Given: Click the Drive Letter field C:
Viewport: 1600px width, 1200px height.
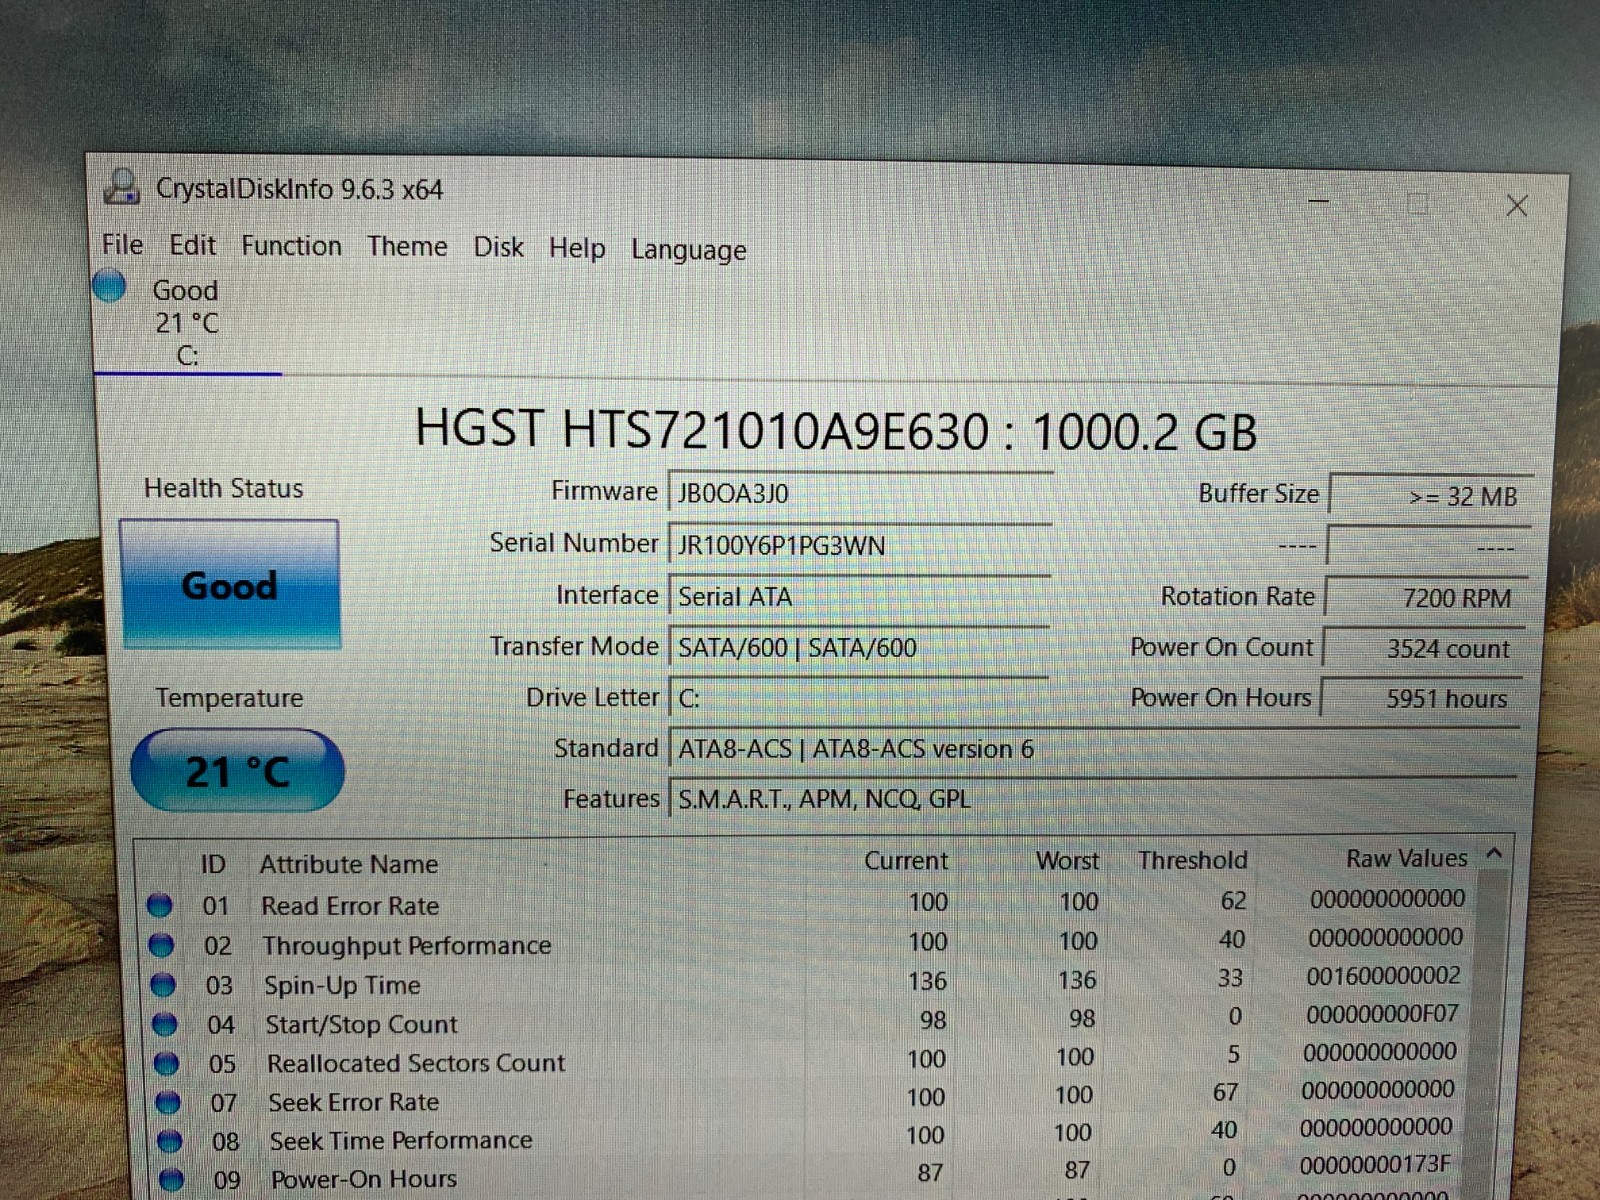Looking at the screenshot, I should (857, 697).
